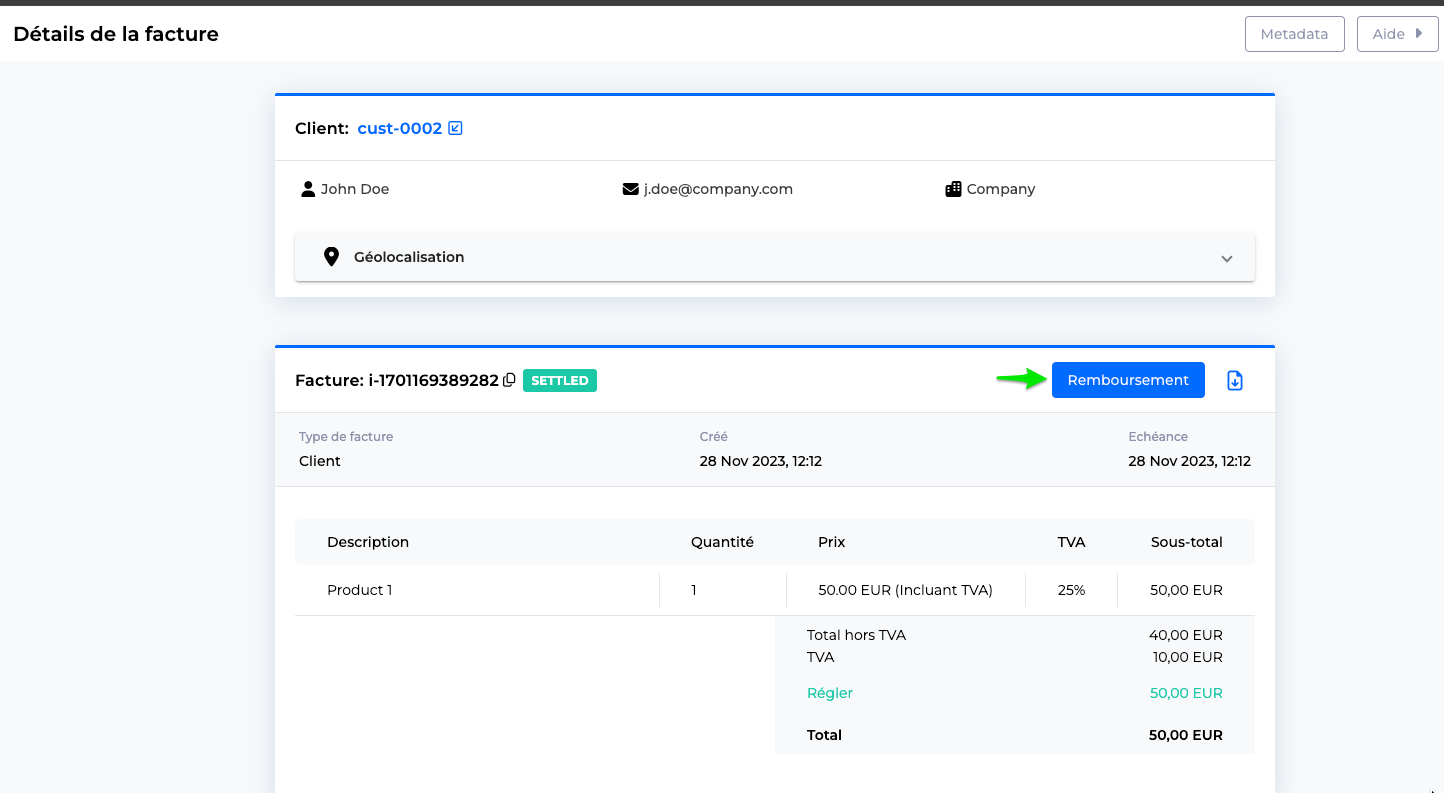Click the Echéance label

1158,437
